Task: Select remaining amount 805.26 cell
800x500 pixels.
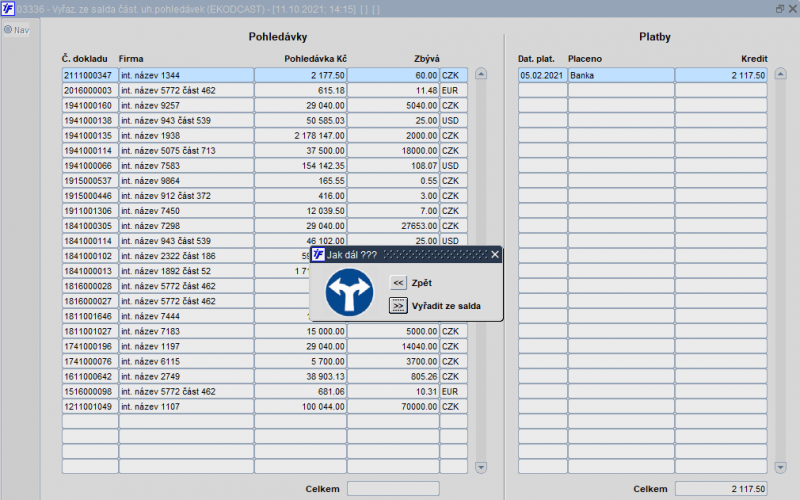Action: click(x=394, y=377)
